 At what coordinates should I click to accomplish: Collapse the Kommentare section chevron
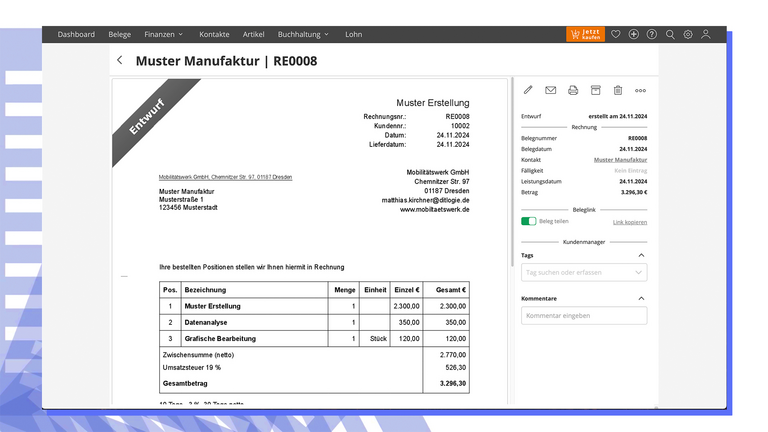pos(641,298)
